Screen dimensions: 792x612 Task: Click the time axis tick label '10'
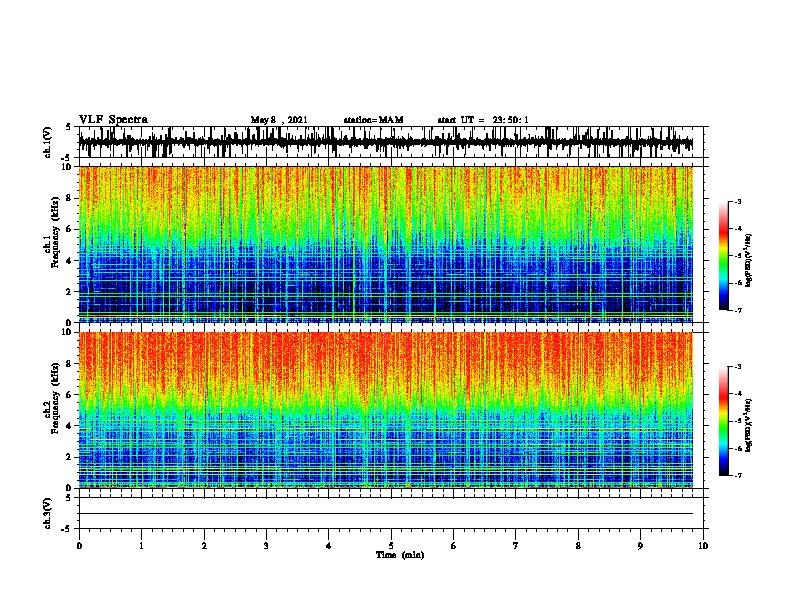pyautogui.click(x=703, y=546)
